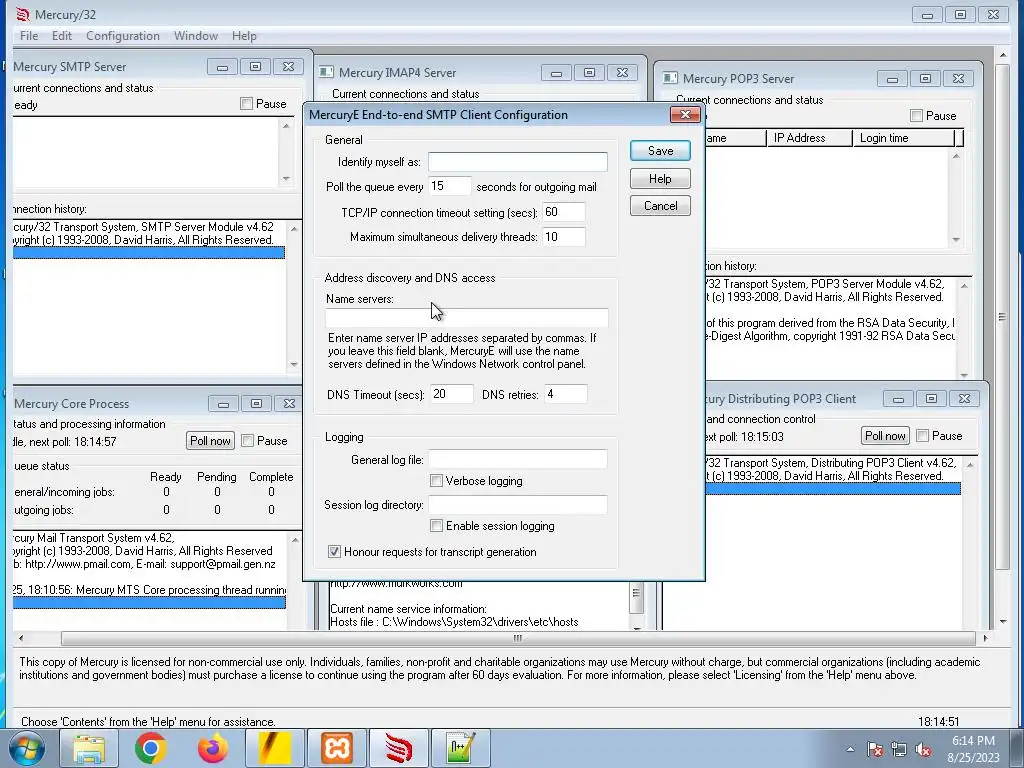Check Pause in Mercury Core Process window

click(248, 441)
